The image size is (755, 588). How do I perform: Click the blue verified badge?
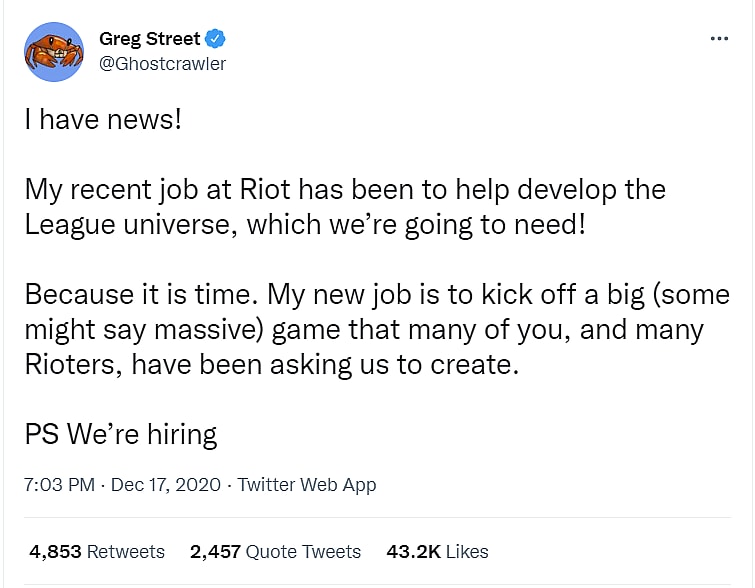tap(216, 40)
